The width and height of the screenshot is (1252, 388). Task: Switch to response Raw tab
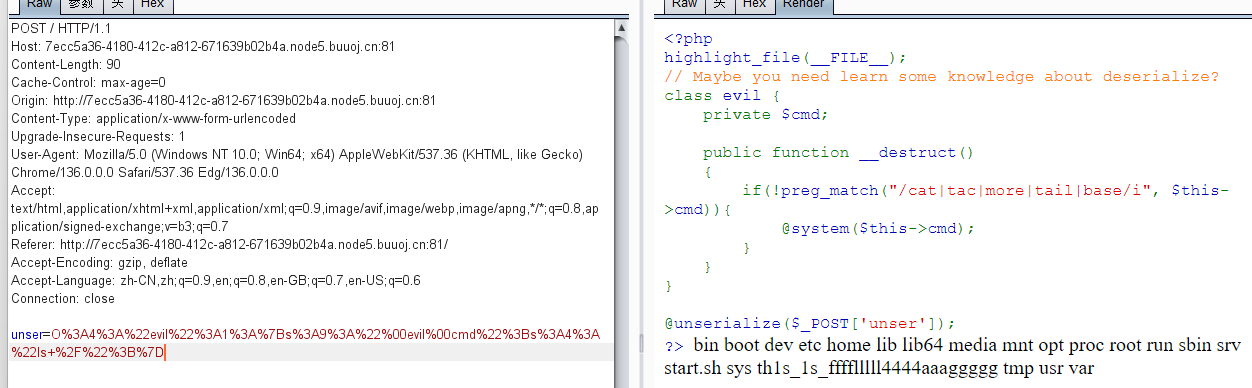pos(685,5)
